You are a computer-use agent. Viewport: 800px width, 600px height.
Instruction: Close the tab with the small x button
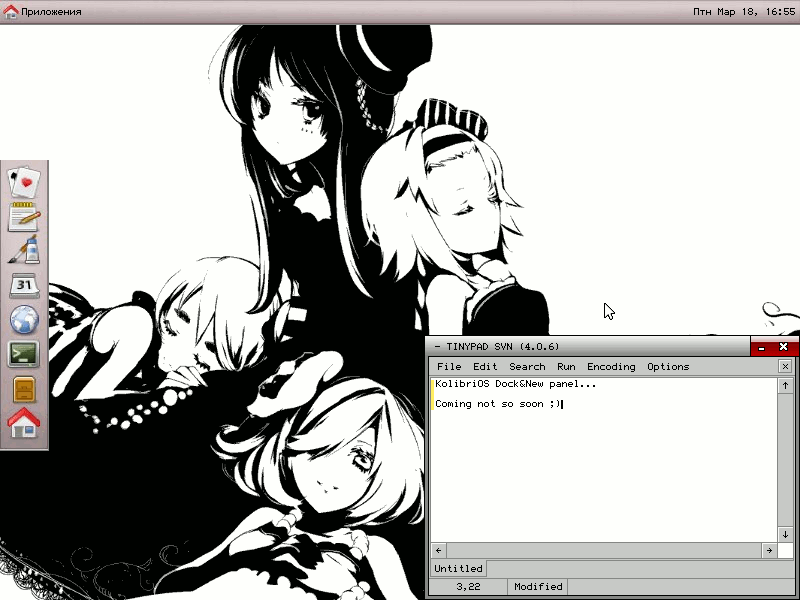pyautogui.click(x=785, y=367)
